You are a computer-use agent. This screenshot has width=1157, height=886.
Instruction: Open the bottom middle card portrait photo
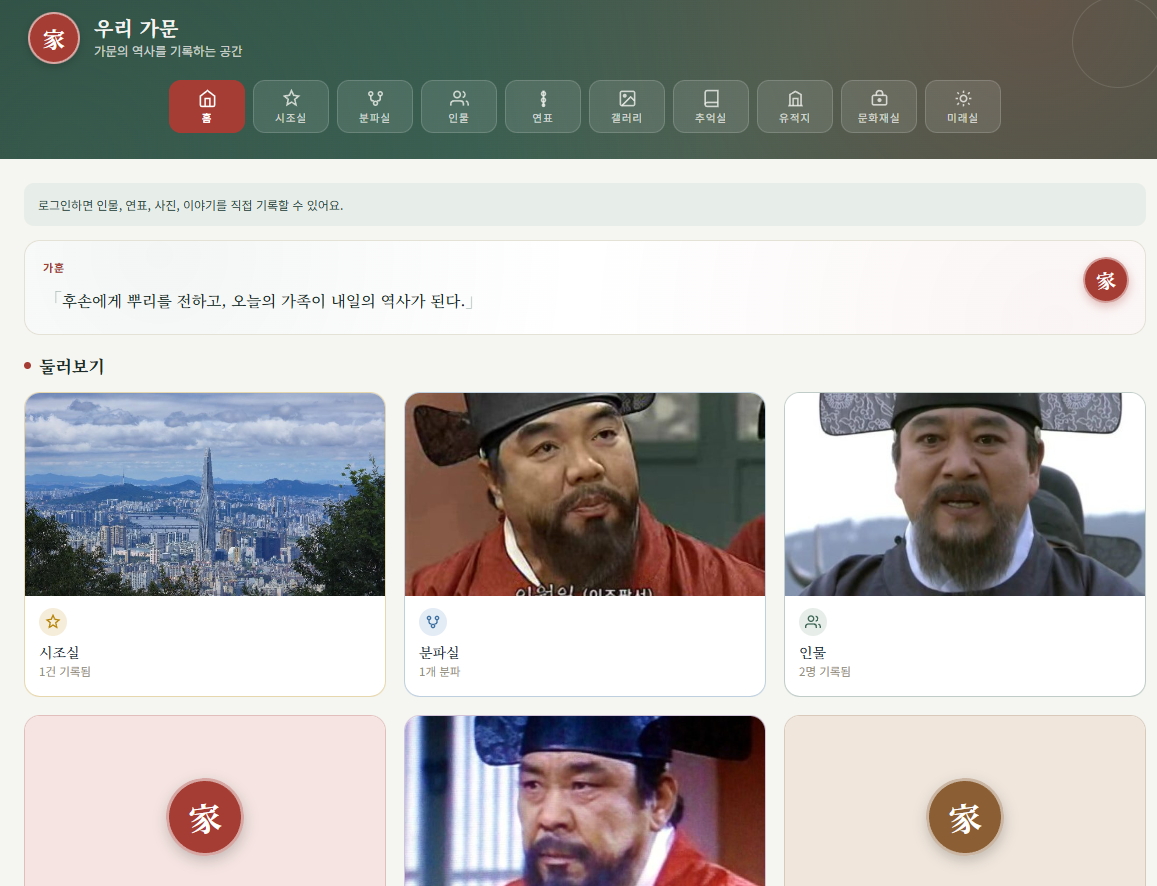point(585,801)
